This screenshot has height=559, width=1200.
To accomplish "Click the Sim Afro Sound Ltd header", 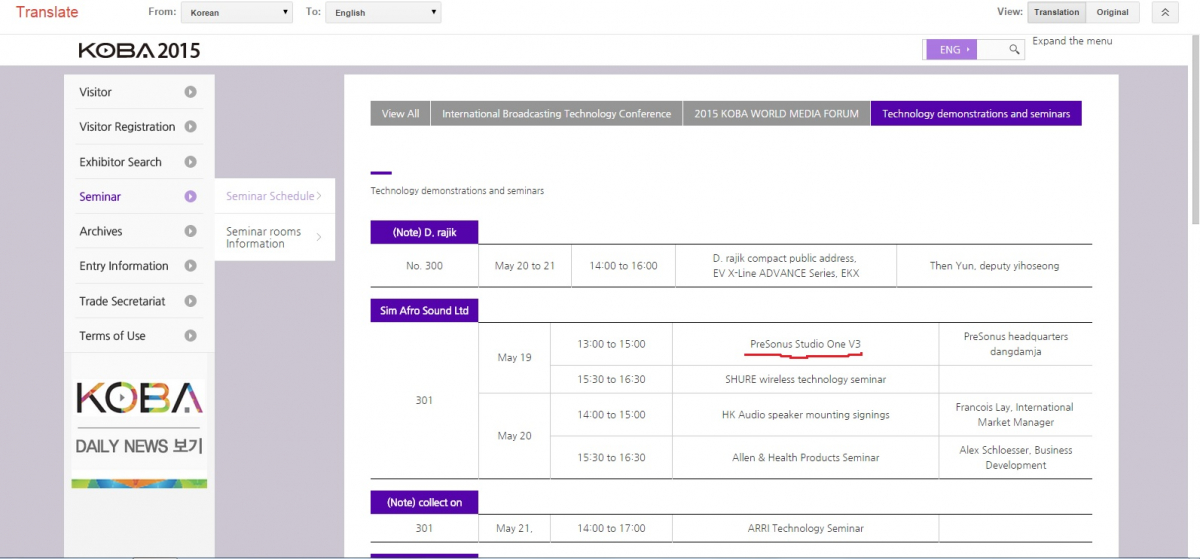I will (x=424, y=311).
